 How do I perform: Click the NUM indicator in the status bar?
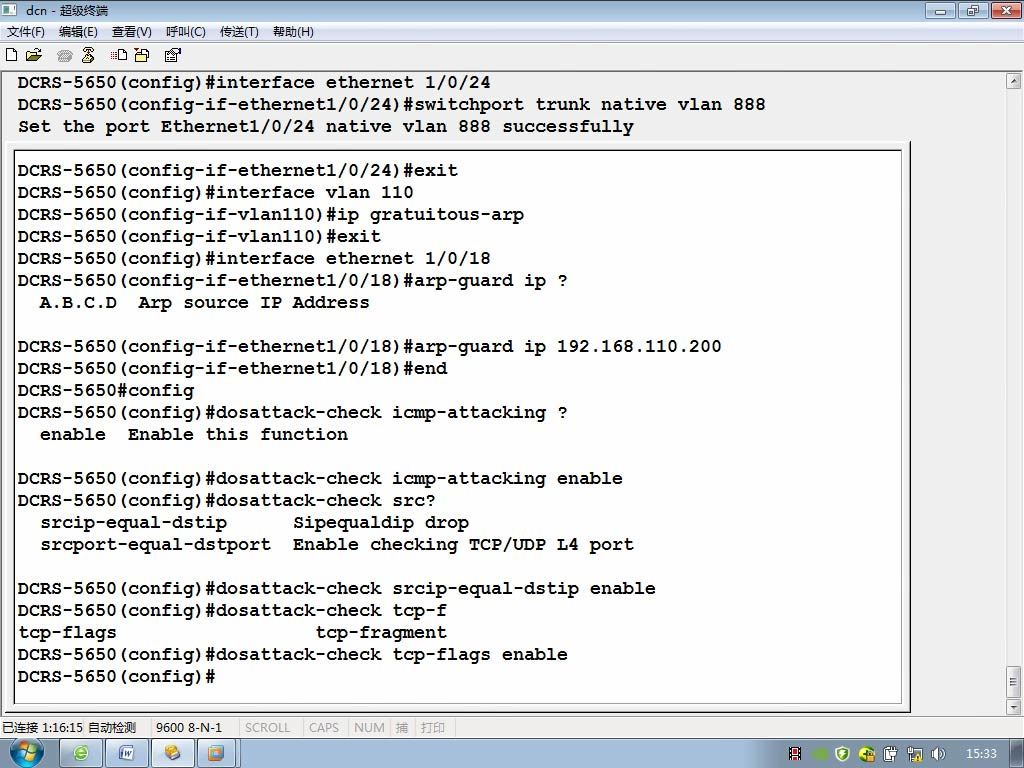point(369,728)
